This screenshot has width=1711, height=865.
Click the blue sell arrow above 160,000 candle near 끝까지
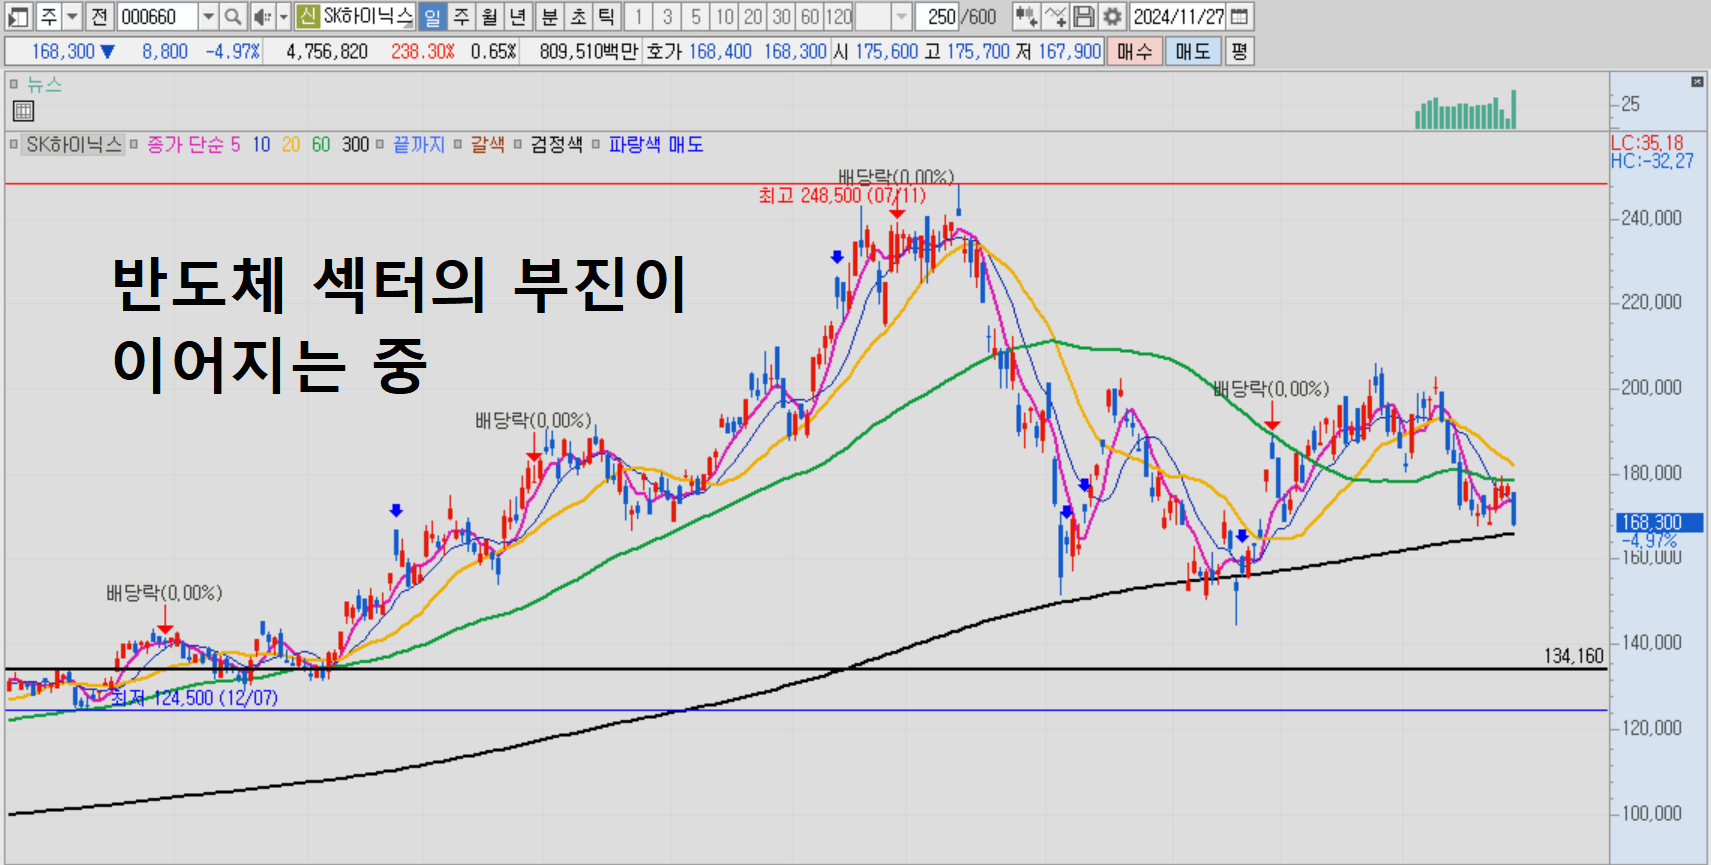tap(397, 510)
